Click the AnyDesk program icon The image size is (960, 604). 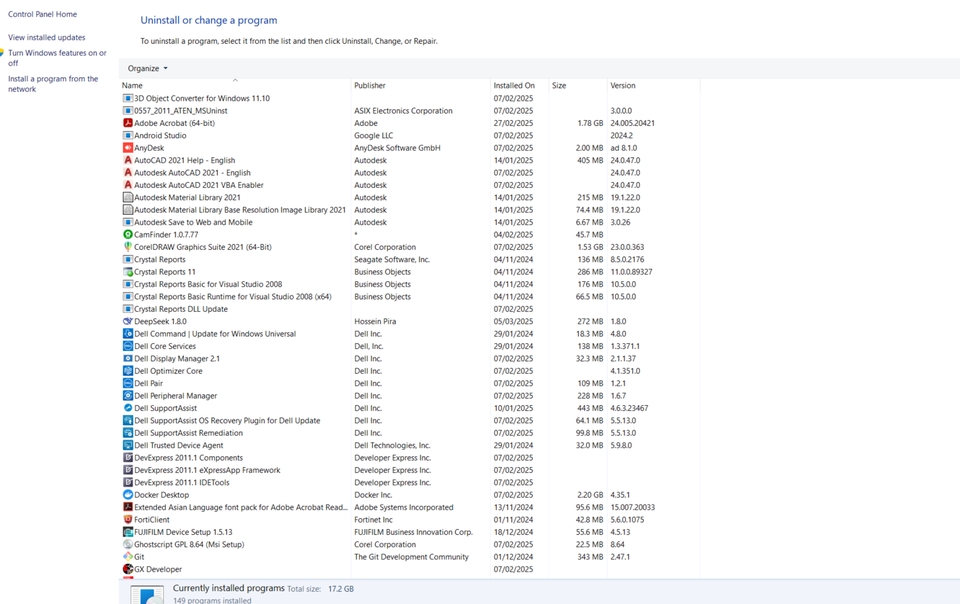128,147
